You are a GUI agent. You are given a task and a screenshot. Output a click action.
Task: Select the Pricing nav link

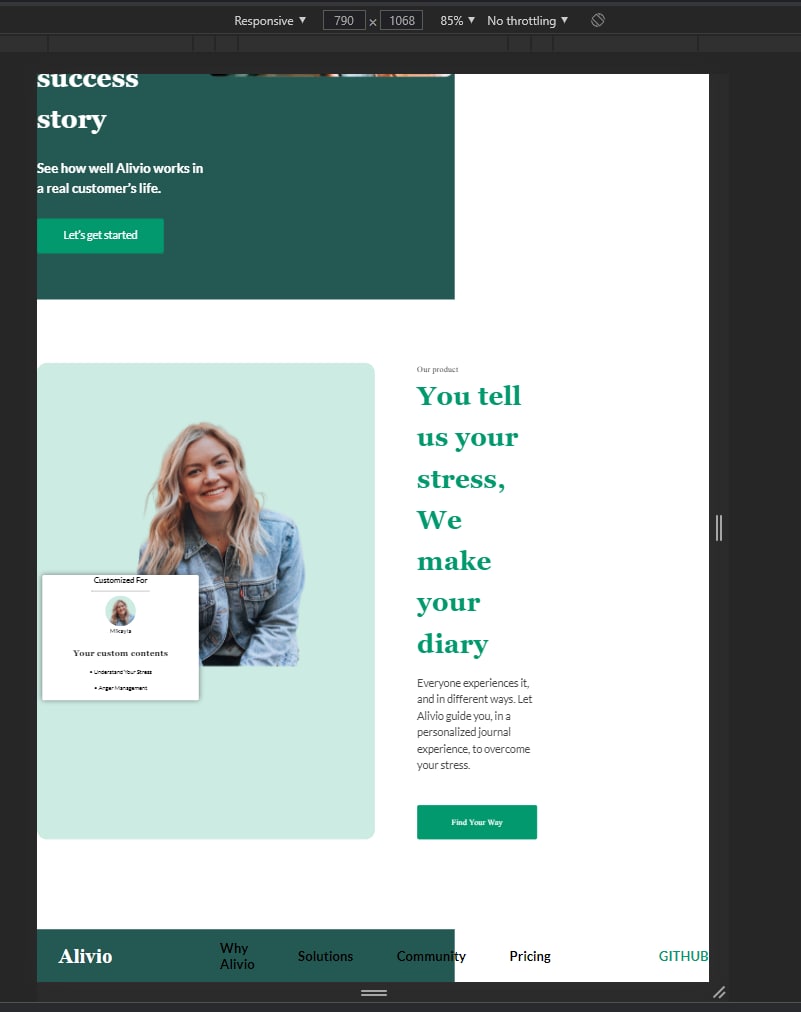point(530,956)
